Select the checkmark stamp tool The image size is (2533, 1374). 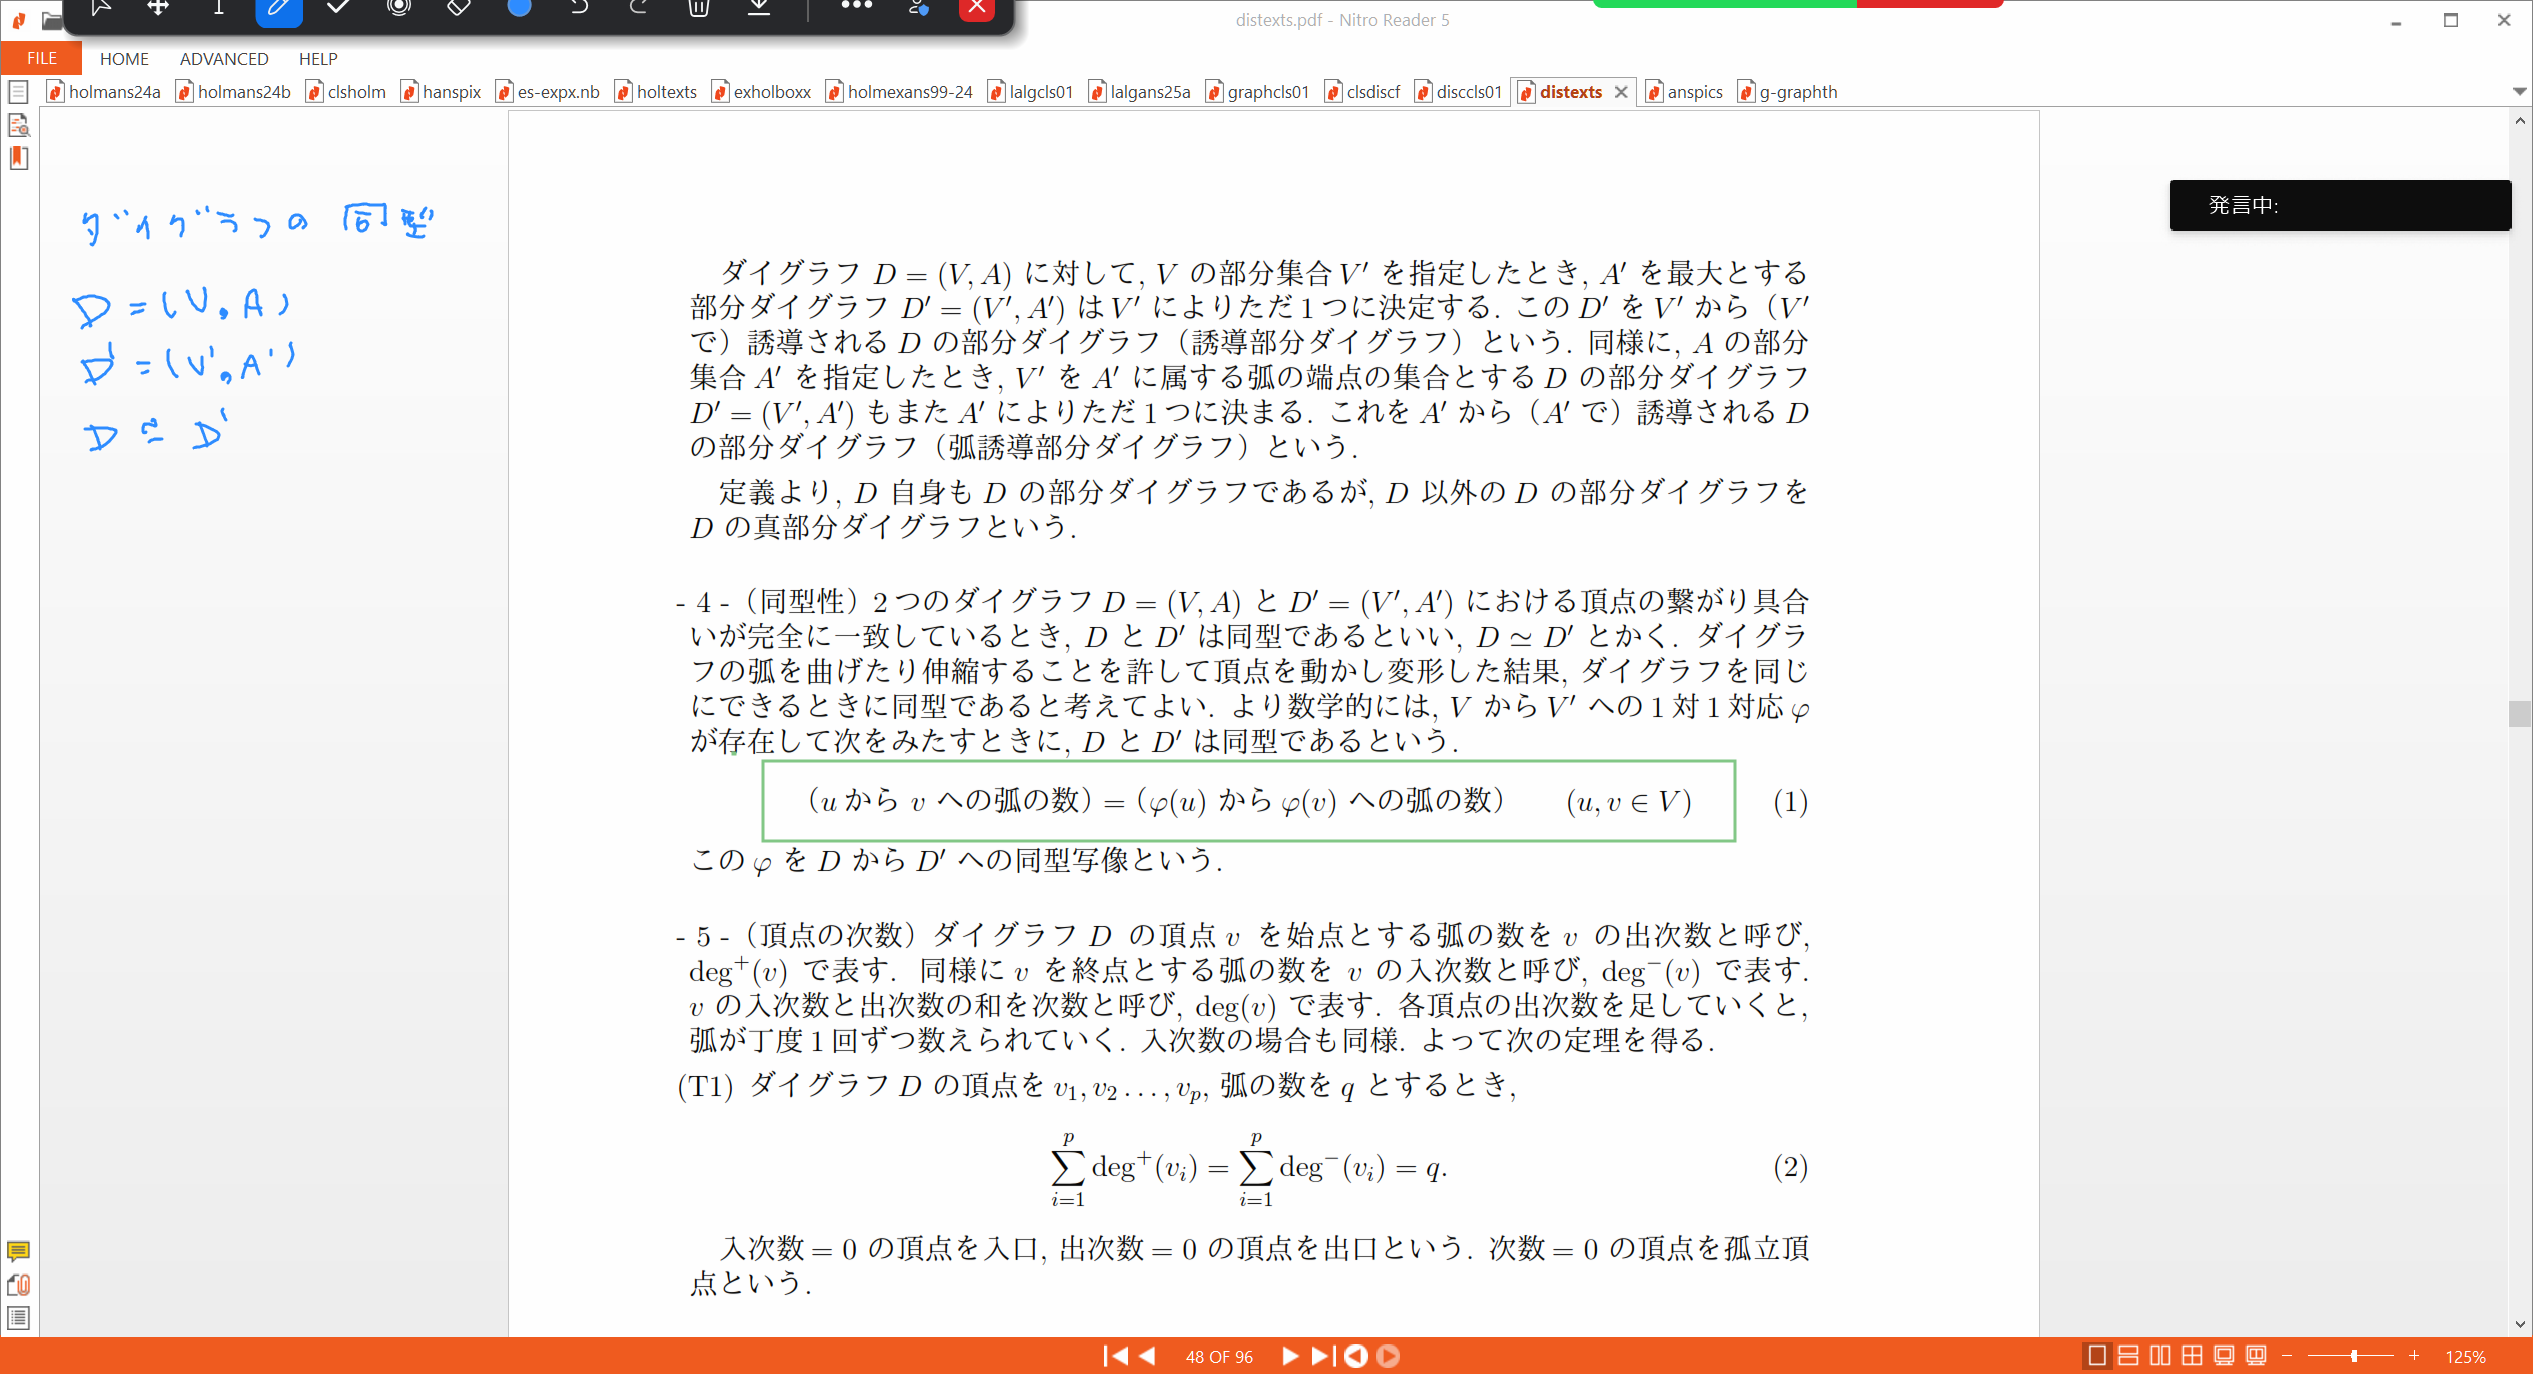point(338,8)
